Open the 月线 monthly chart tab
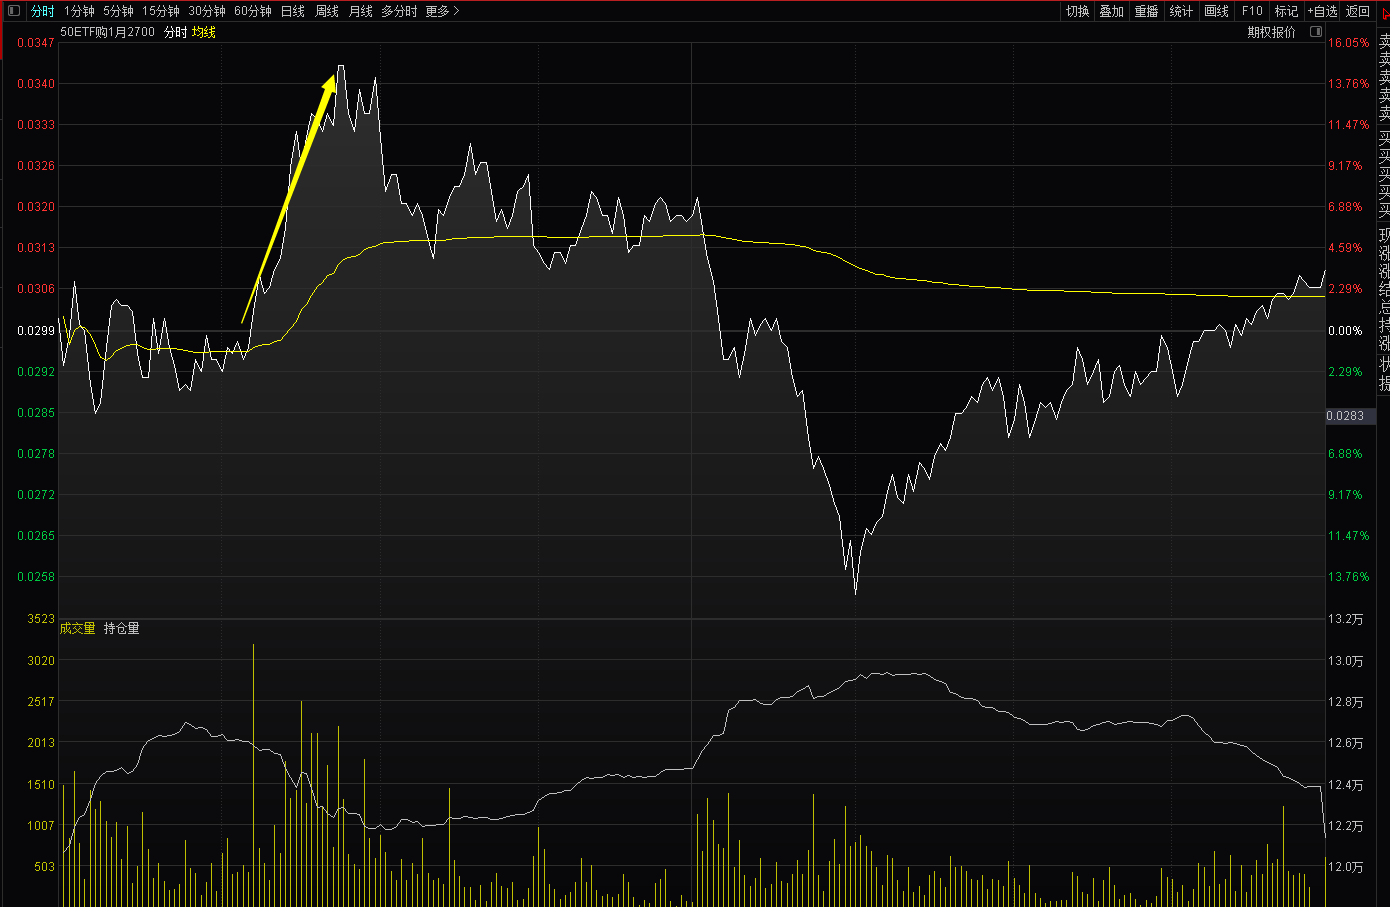 361,11
